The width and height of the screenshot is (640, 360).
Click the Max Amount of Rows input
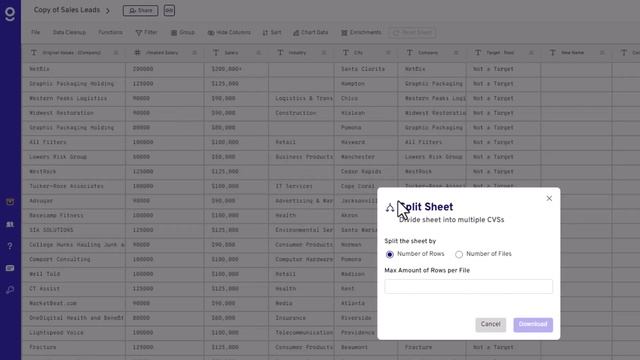(x=469, y=287)
